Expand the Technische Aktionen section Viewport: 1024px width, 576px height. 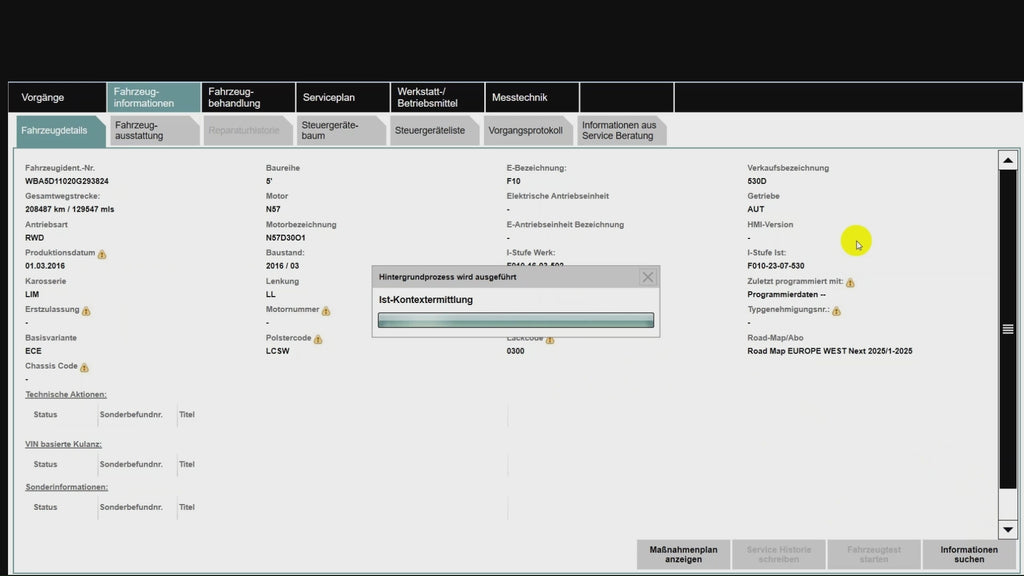[66, 394]
